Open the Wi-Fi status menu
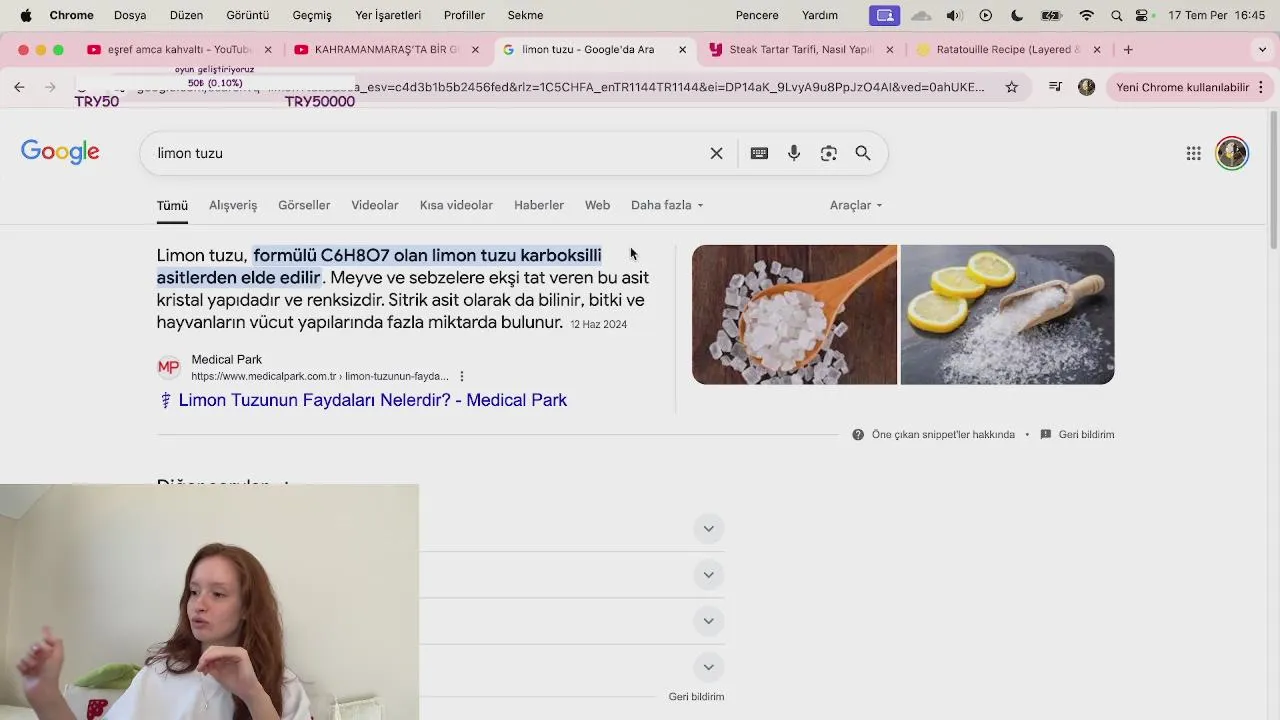Screen dimensions: 1280x720 1086,15
